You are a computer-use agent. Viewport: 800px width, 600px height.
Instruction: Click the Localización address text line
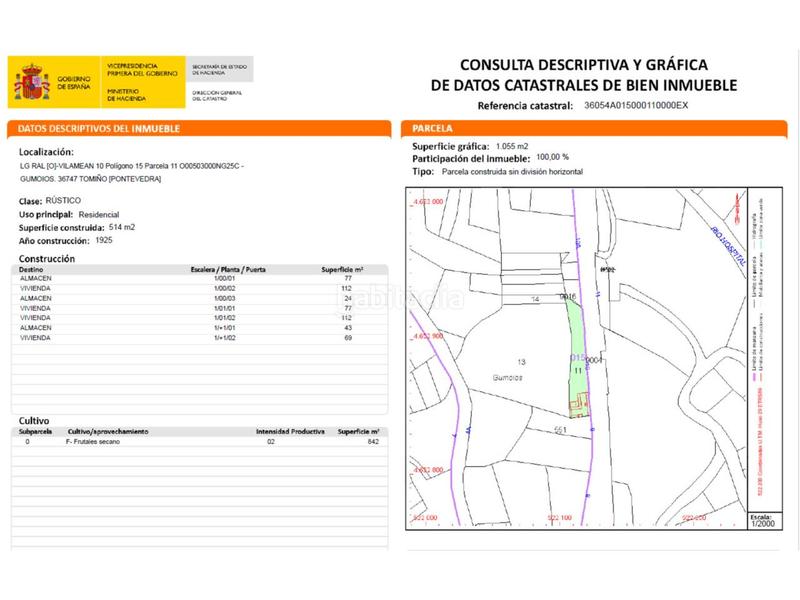[132, 166]
